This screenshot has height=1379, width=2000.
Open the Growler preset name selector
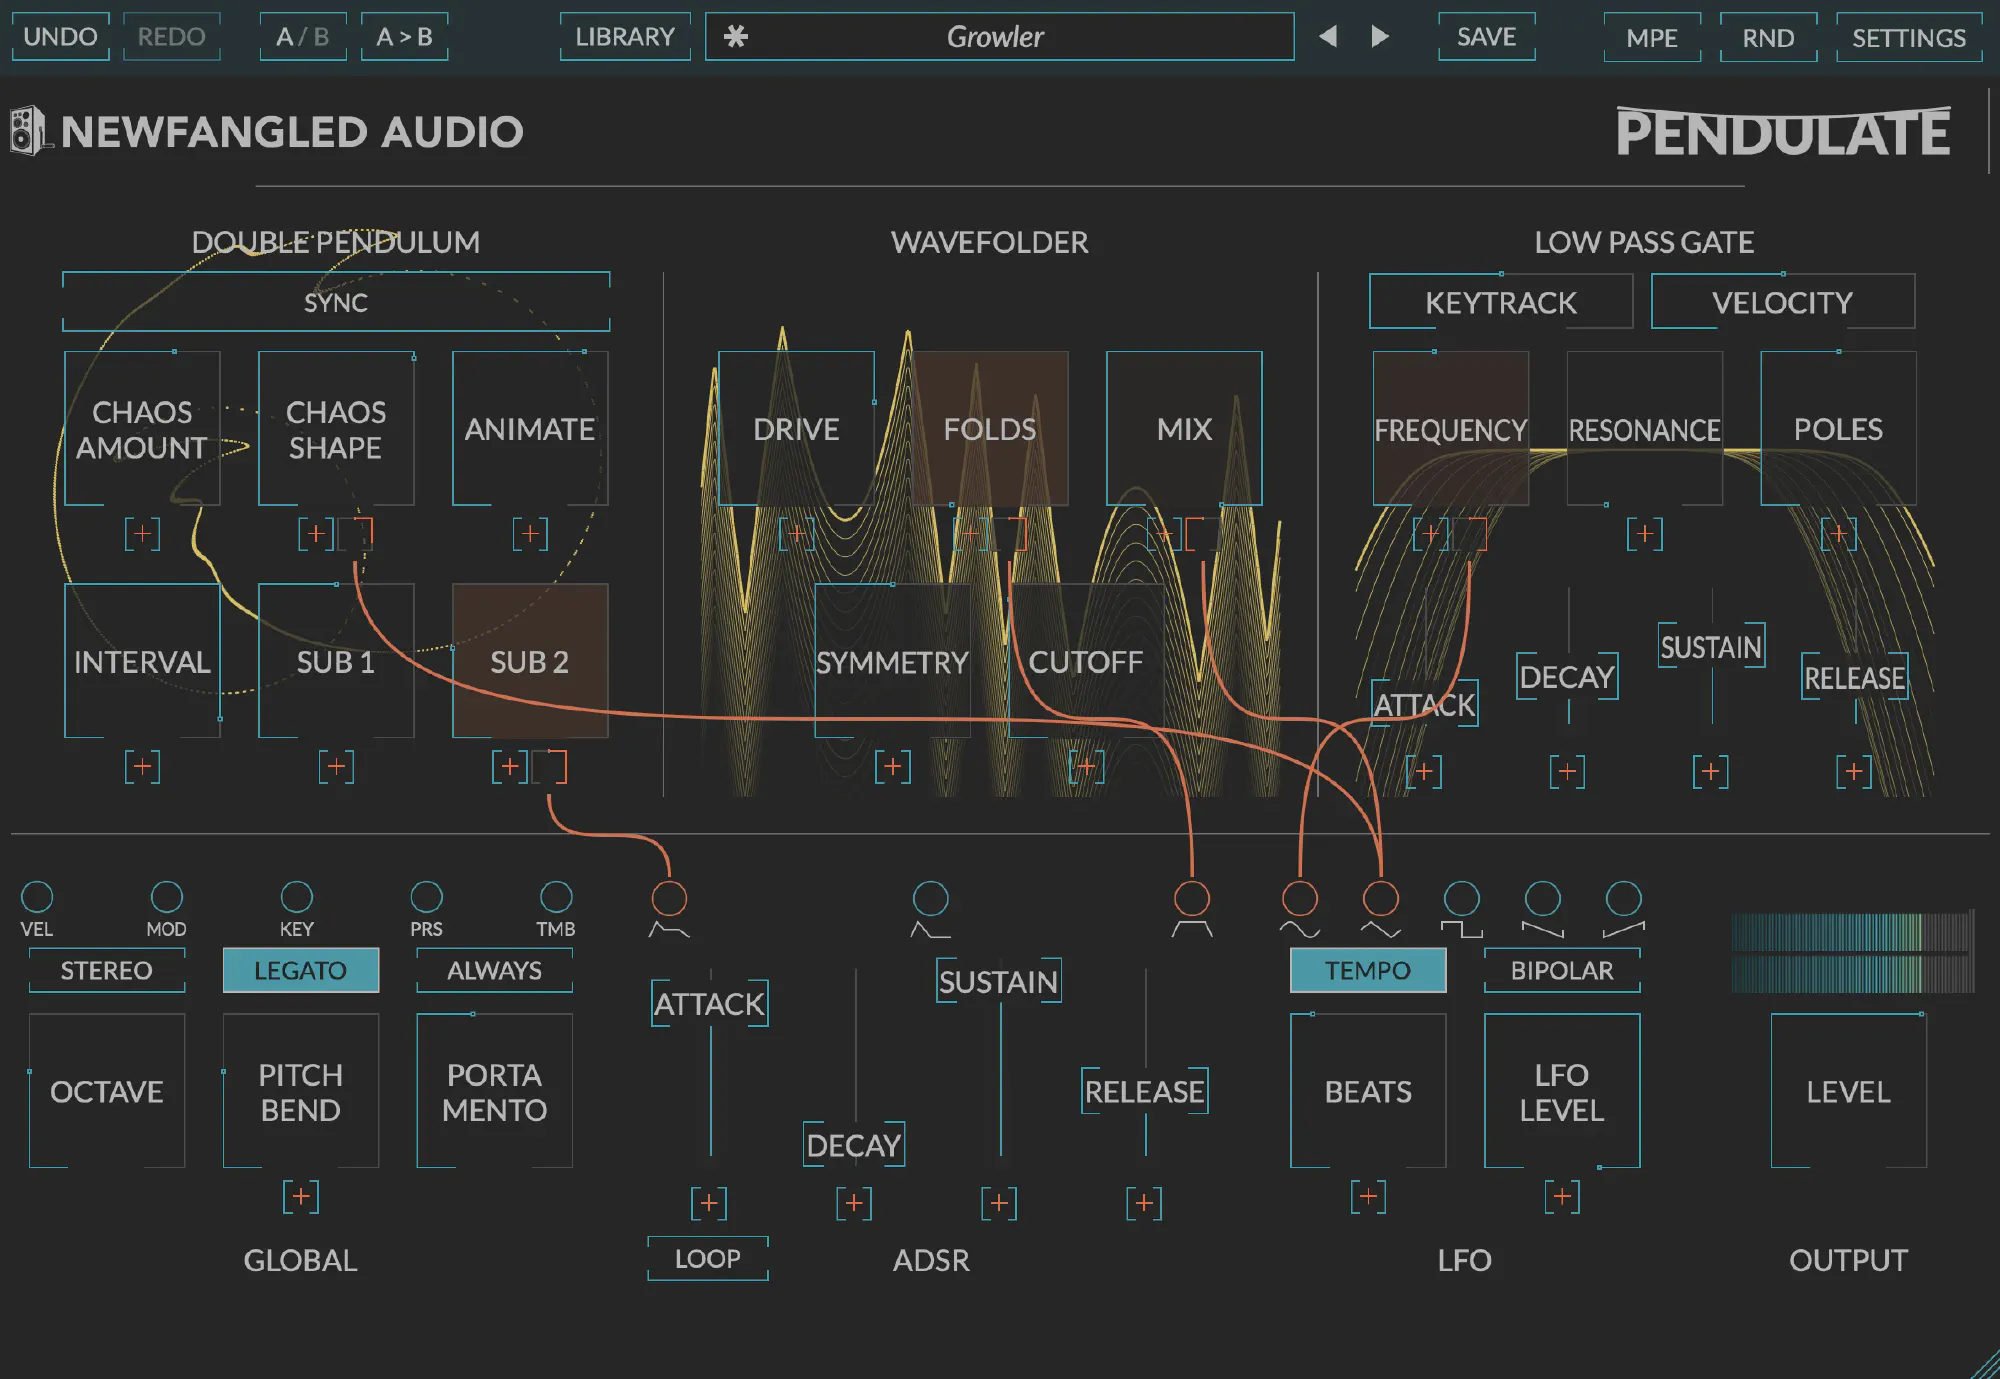(995, 37)
